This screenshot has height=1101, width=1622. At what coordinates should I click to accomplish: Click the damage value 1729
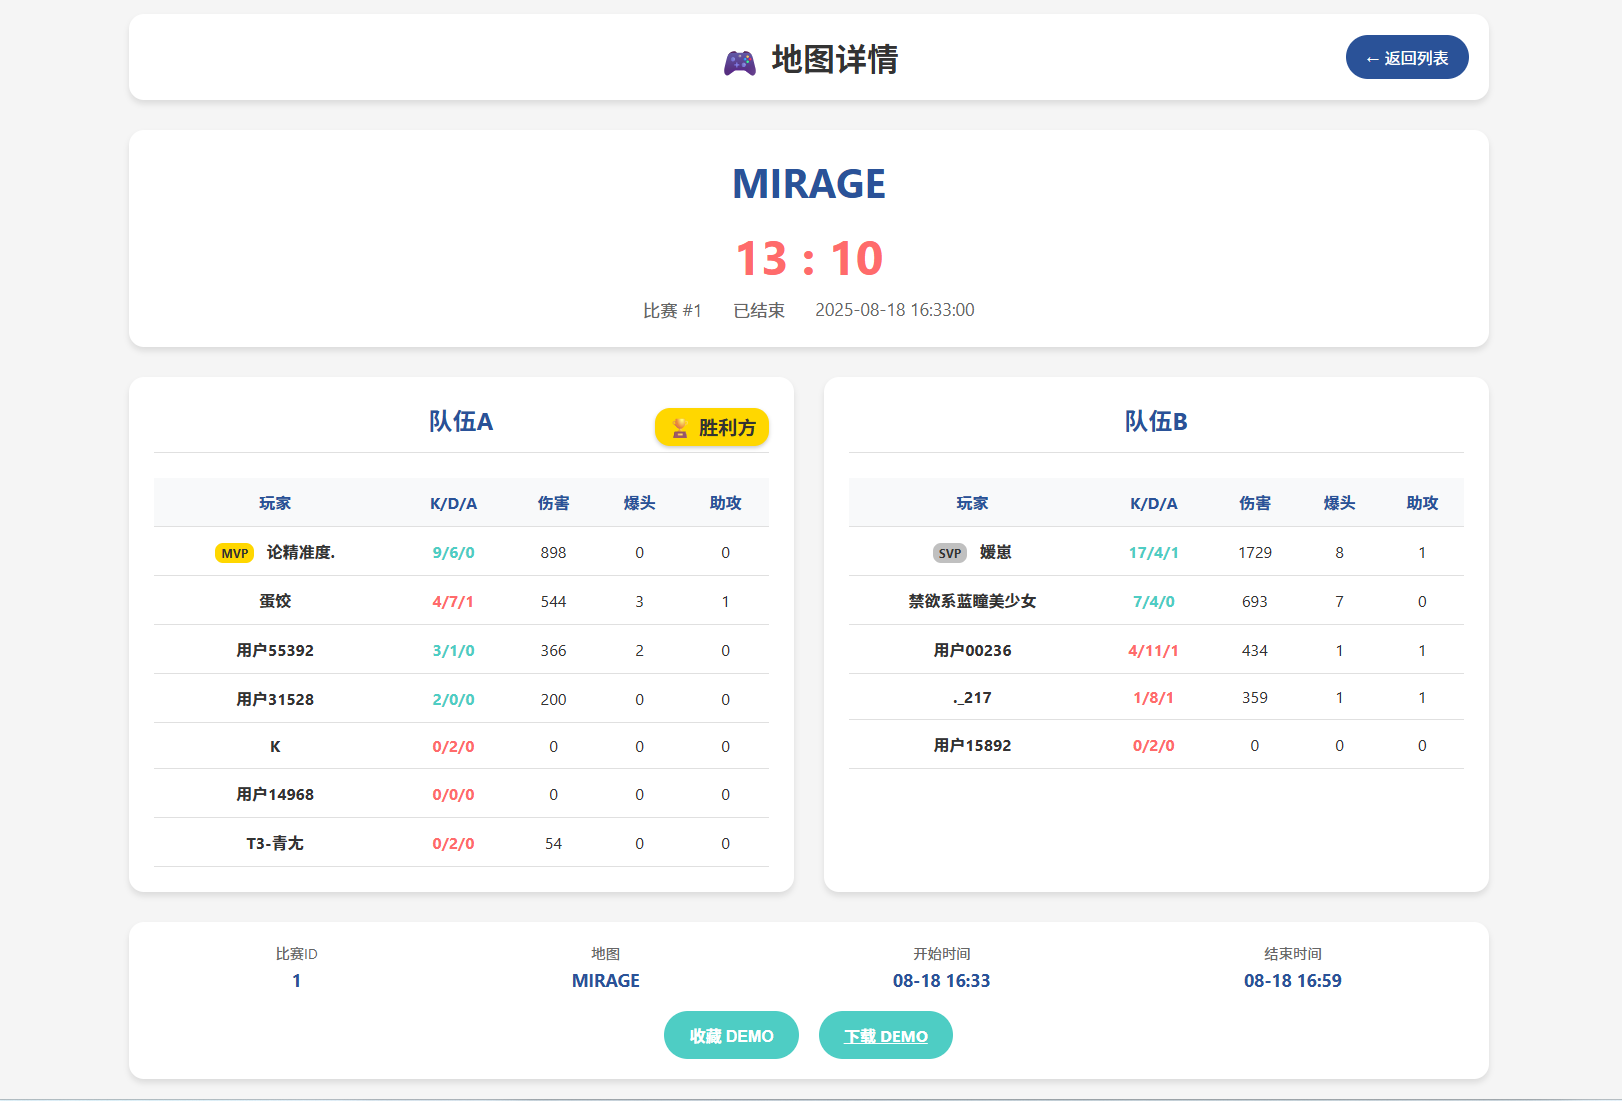1255,552
